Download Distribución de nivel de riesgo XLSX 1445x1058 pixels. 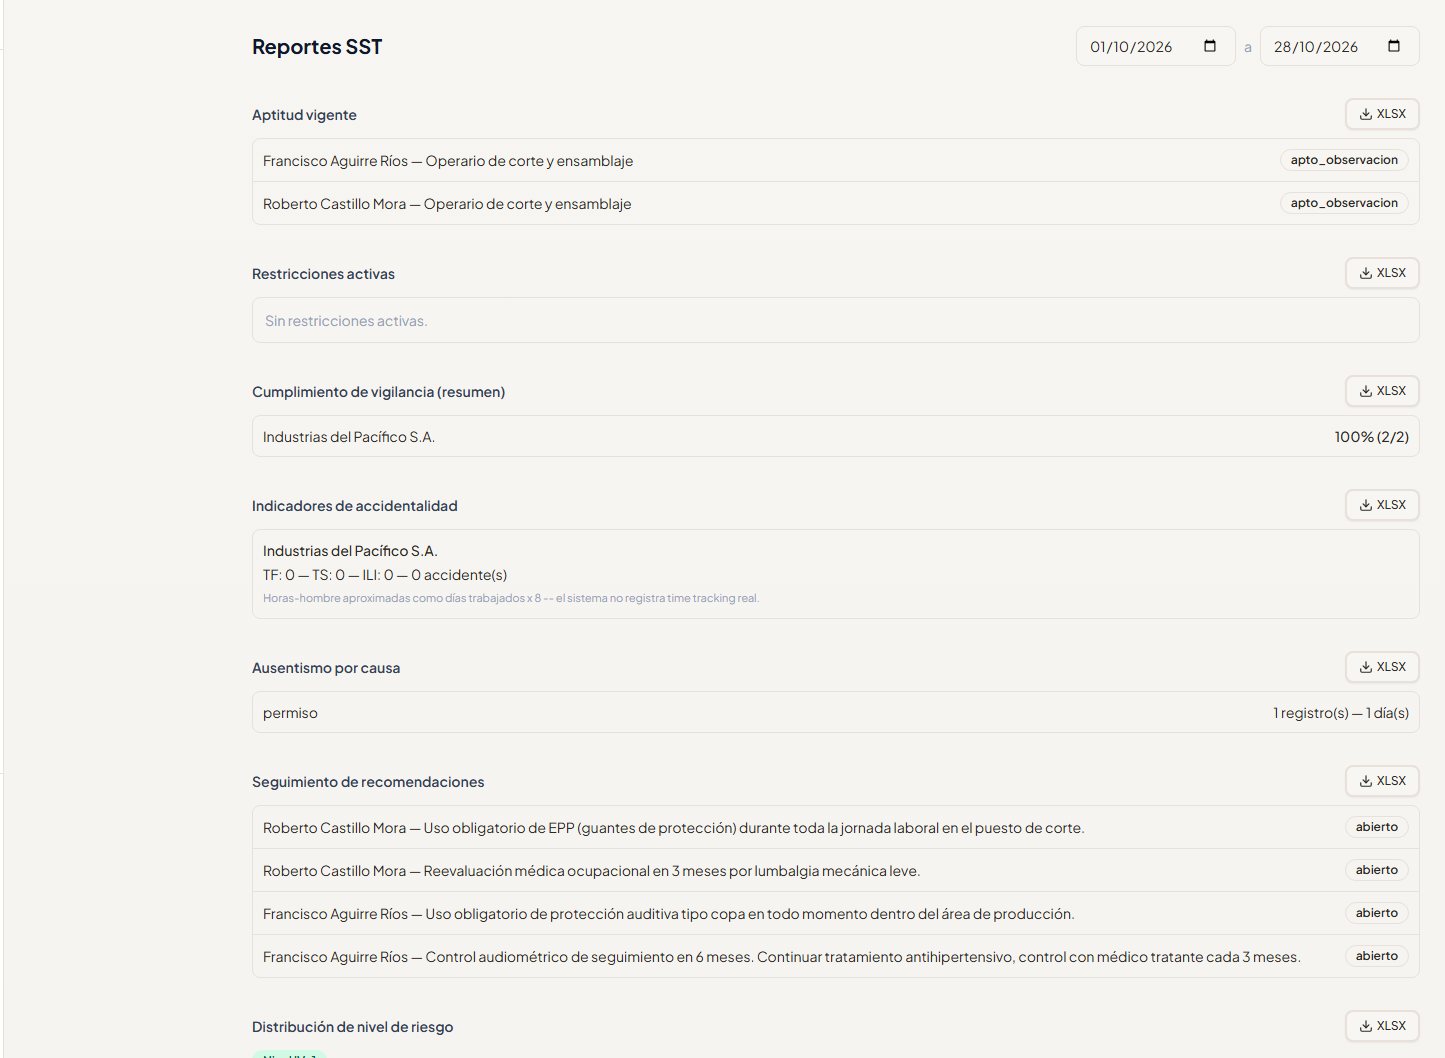[x=1382, y=1026]
